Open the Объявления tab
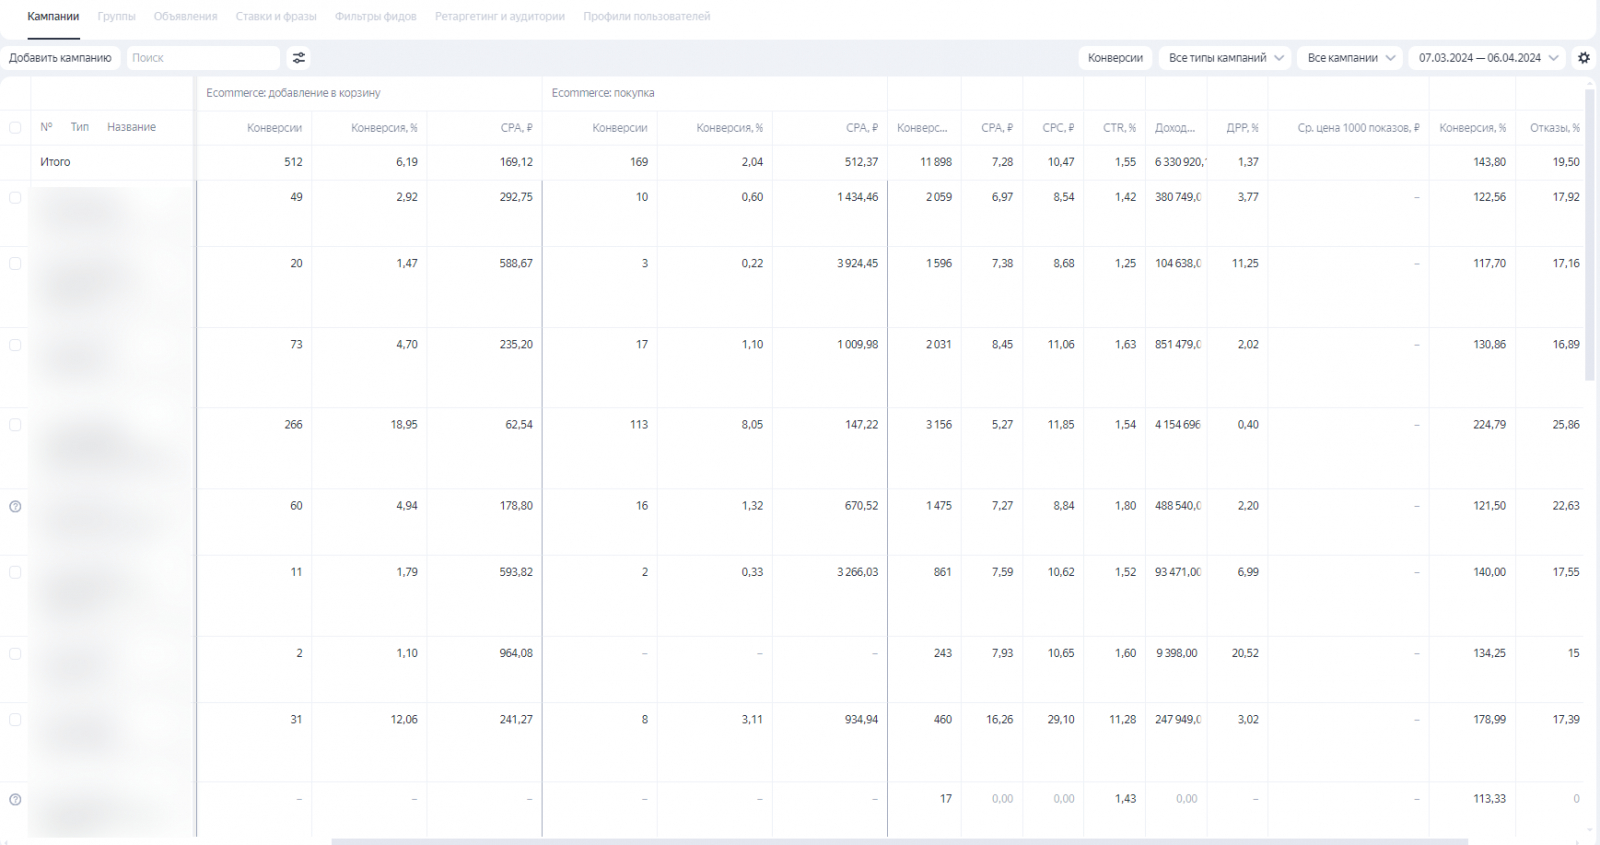The height and width of the screenshot is (845, 1600). (x=185, y=17)
